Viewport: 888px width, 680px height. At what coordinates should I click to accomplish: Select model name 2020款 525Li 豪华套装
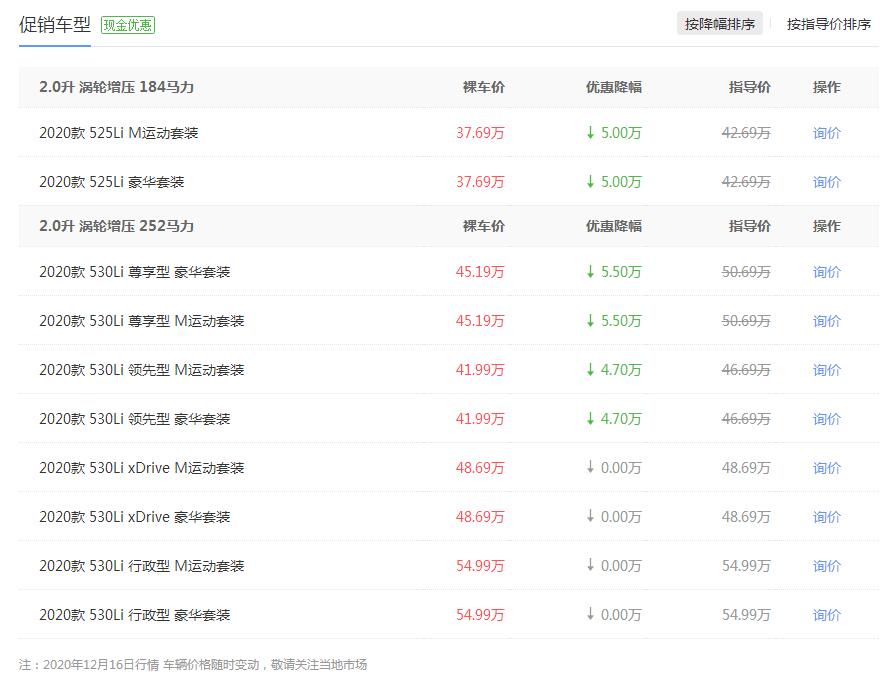click(x=112, y=182)
